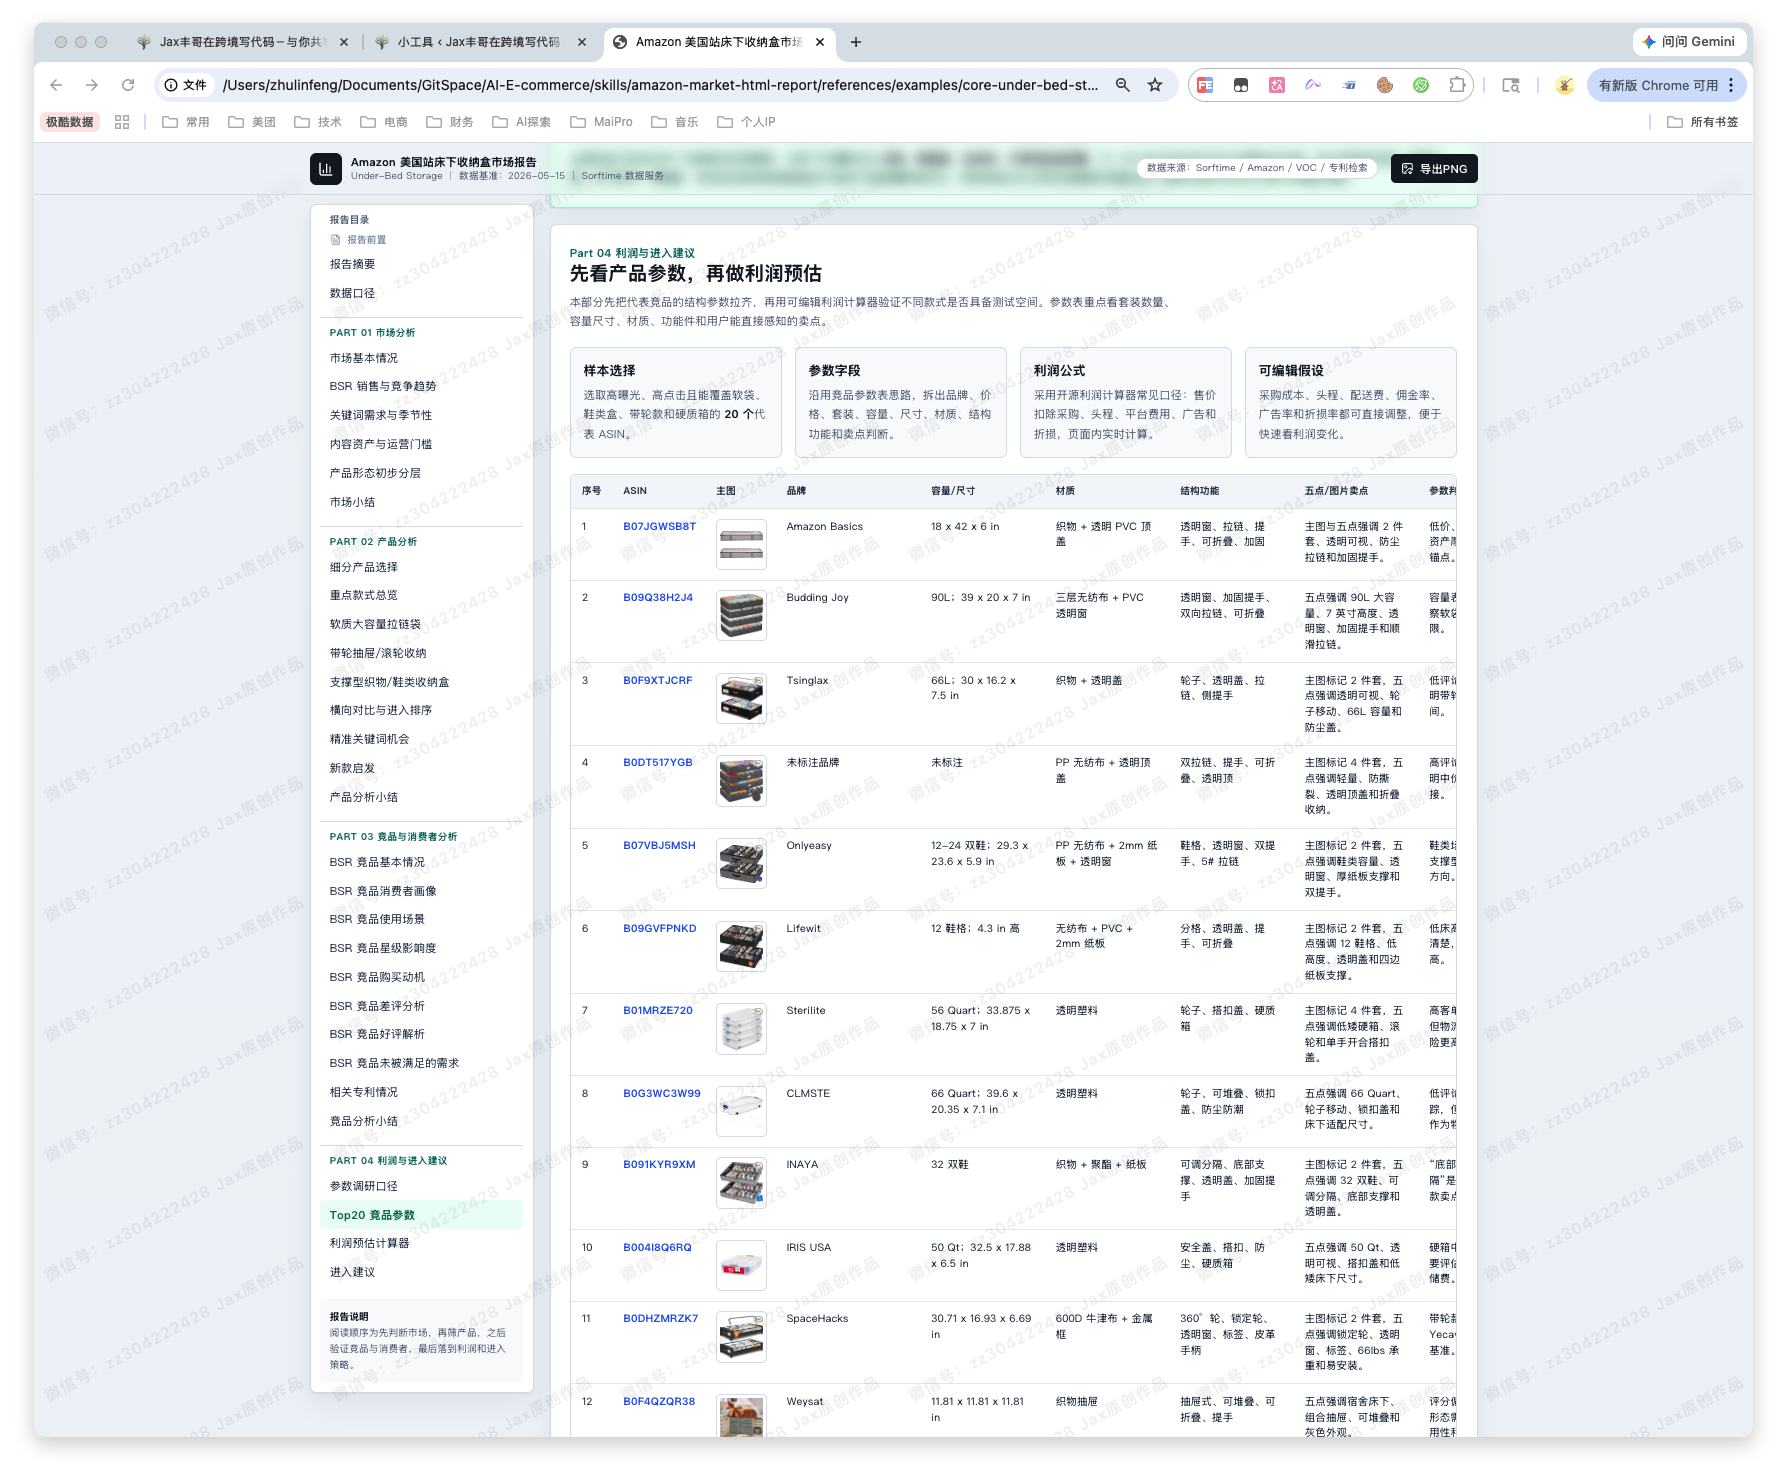Open ASIN link B01MRZE720

(658, 1010)
